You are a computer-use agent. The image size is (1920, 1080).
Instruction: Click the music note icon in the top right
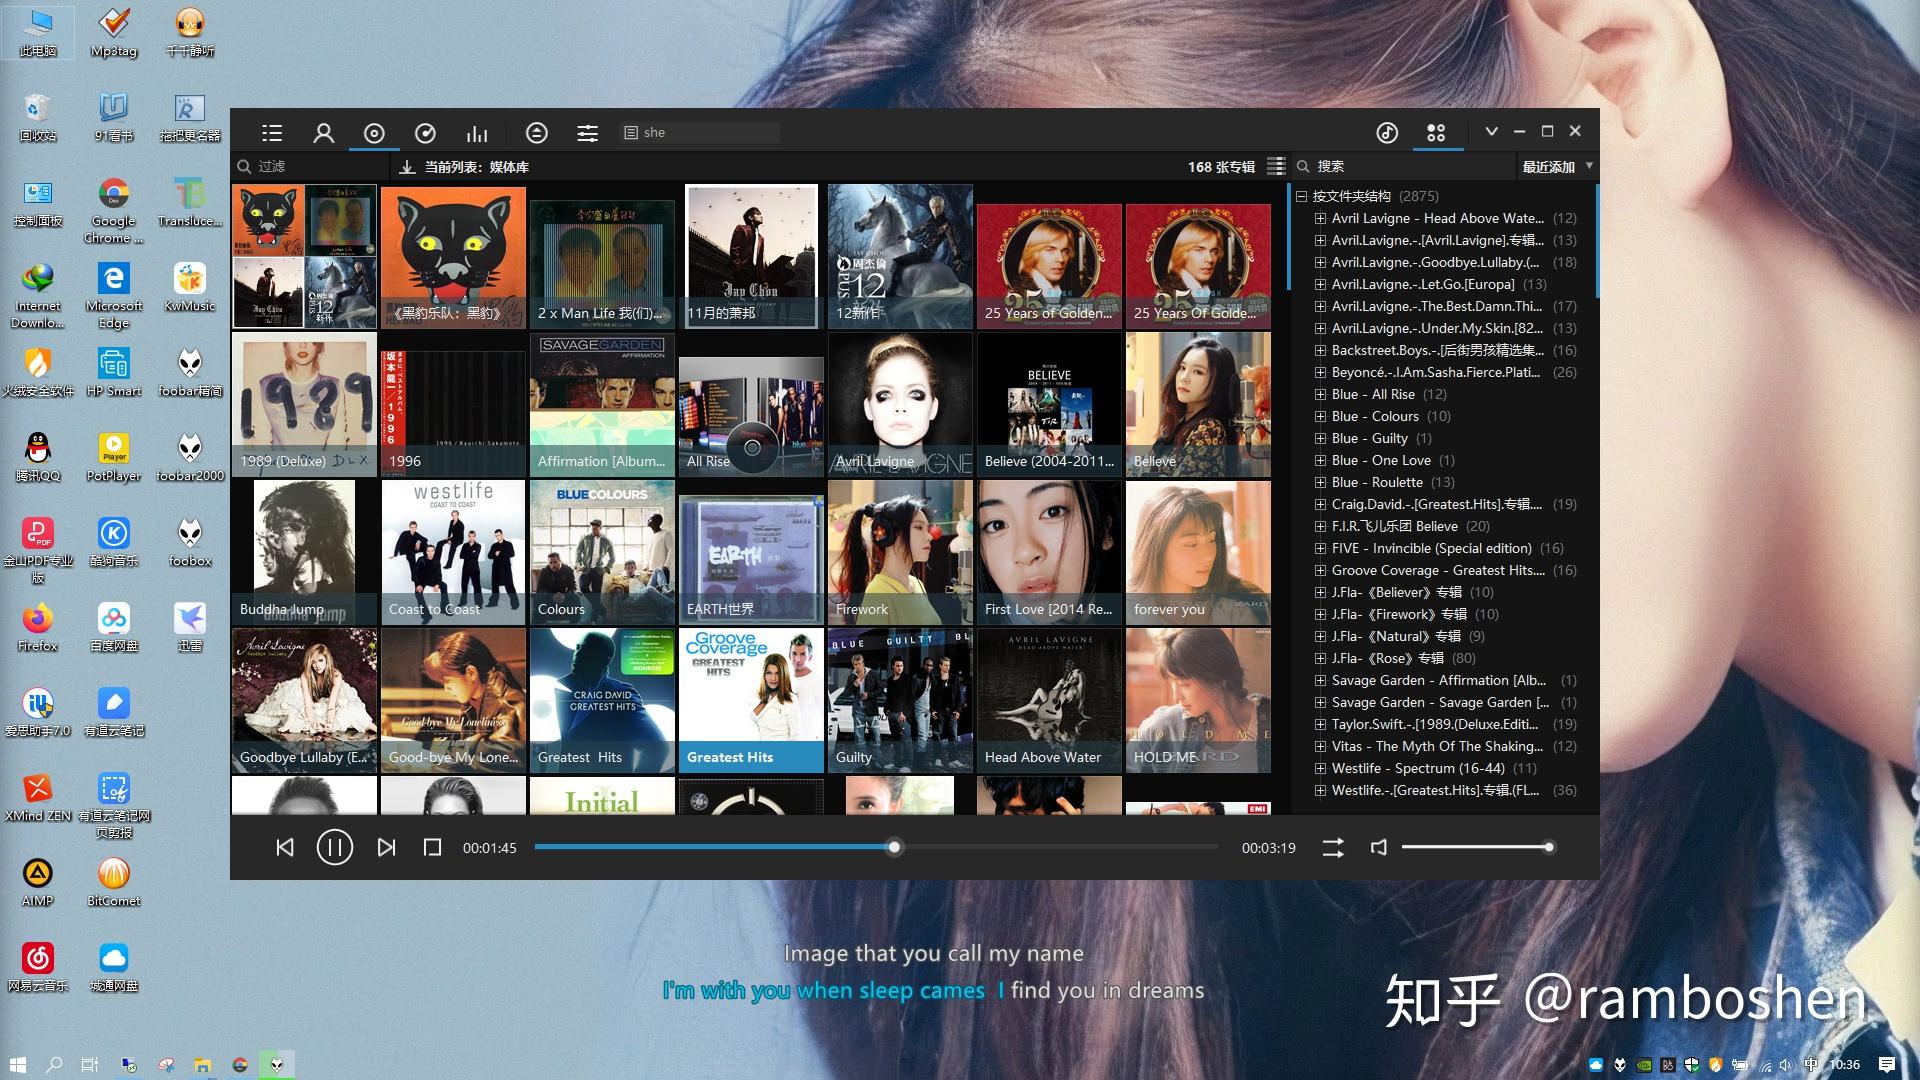[1387, 132]
